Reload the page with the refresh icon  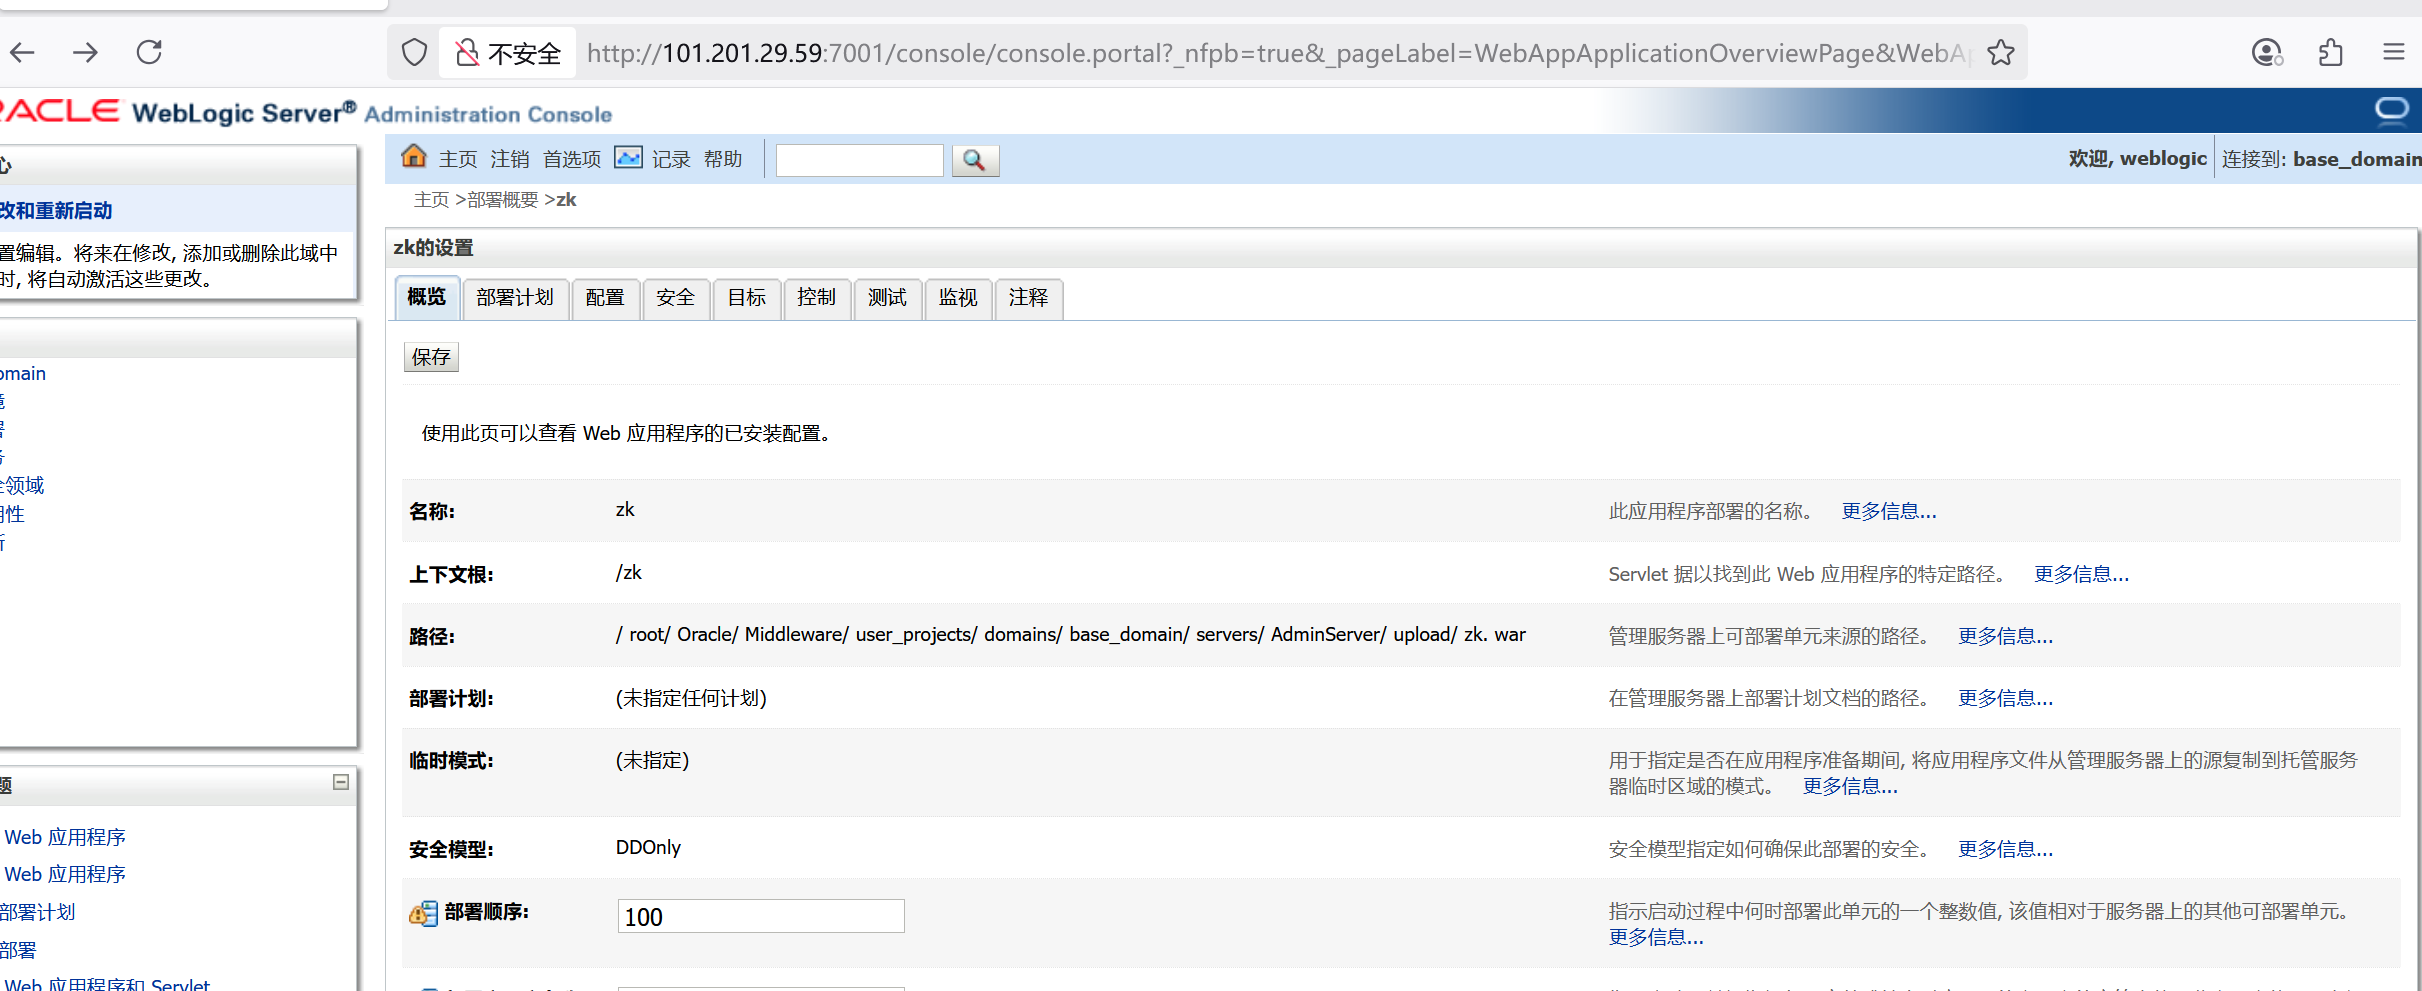150,53
